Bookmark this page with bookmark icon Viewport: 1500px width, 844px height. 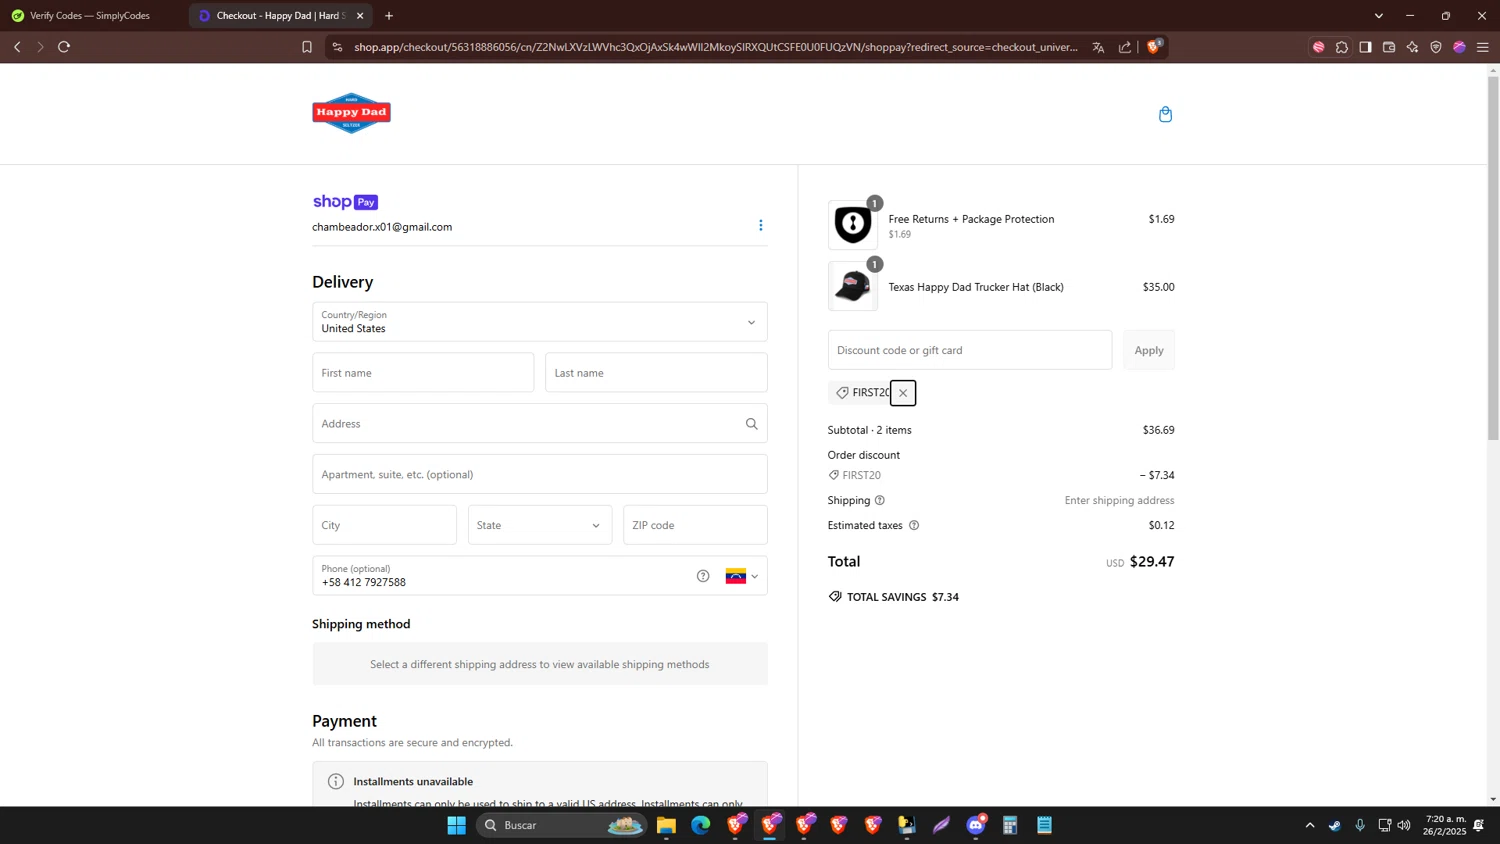pyautogui.click(x=307, y=47)
